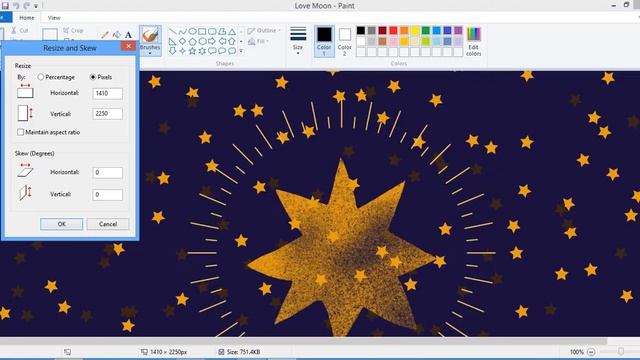Screen dimensions: 640x360
Task: Select the Fill with color bucket tool
Action: pos(117,35)
